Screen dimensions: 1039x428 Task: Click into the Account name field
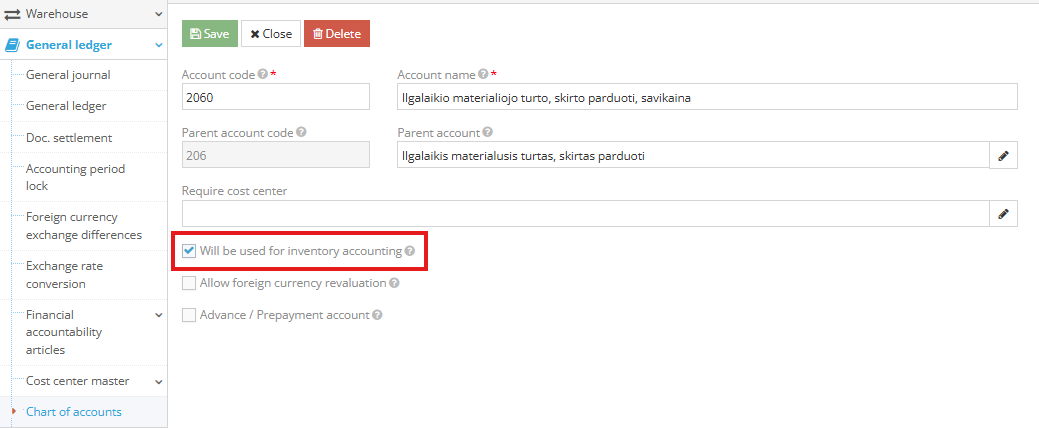point(707,97)
